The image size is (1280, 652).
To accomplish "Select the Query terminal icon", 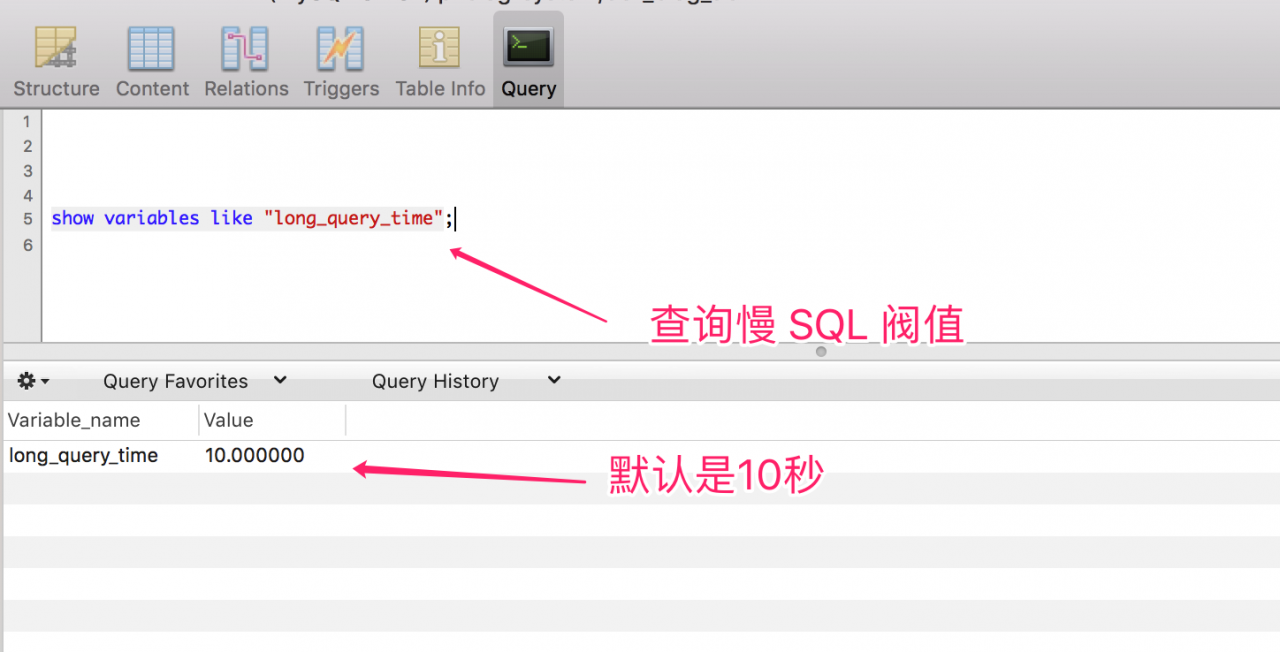I will click(x=529, y=47).
